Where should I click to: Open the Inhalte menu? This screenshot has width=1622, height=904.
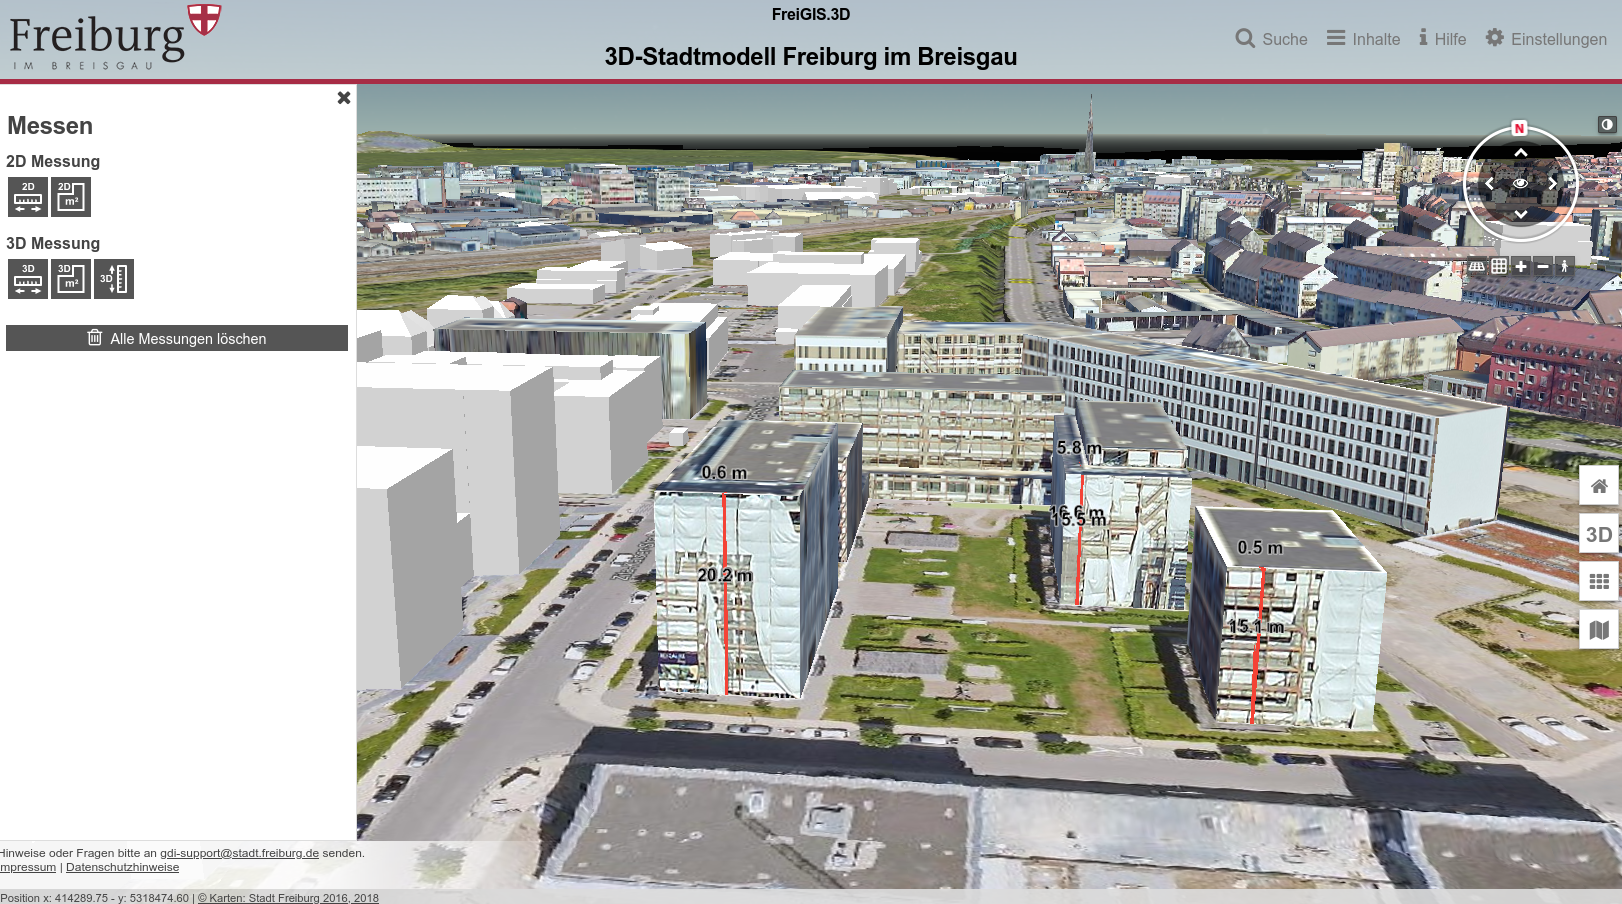click(x=1363, y=39)
